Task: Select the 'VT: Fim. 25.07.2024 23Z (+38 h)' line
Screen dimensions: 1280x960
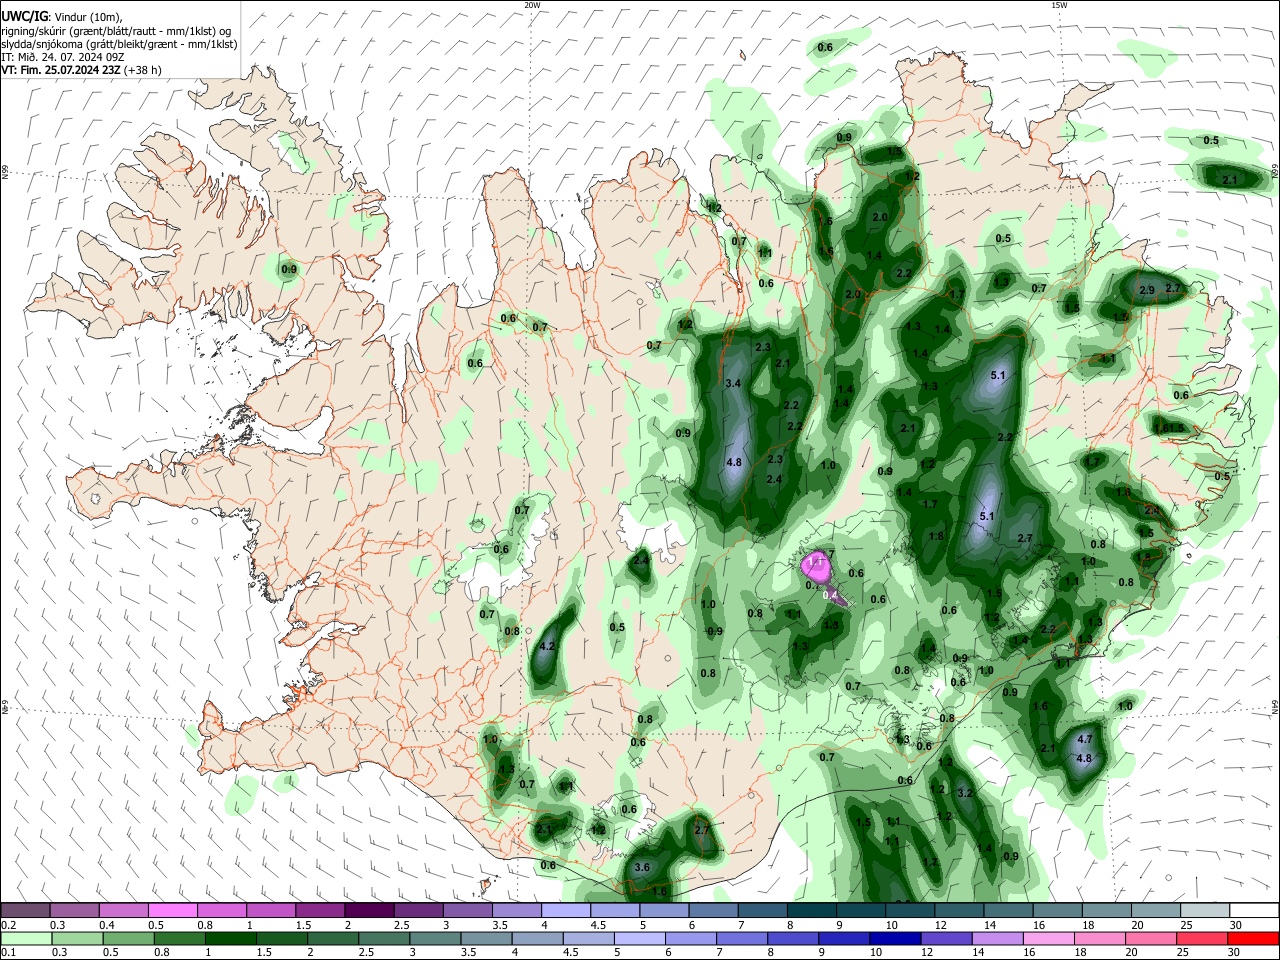Action: click(81, 70)
